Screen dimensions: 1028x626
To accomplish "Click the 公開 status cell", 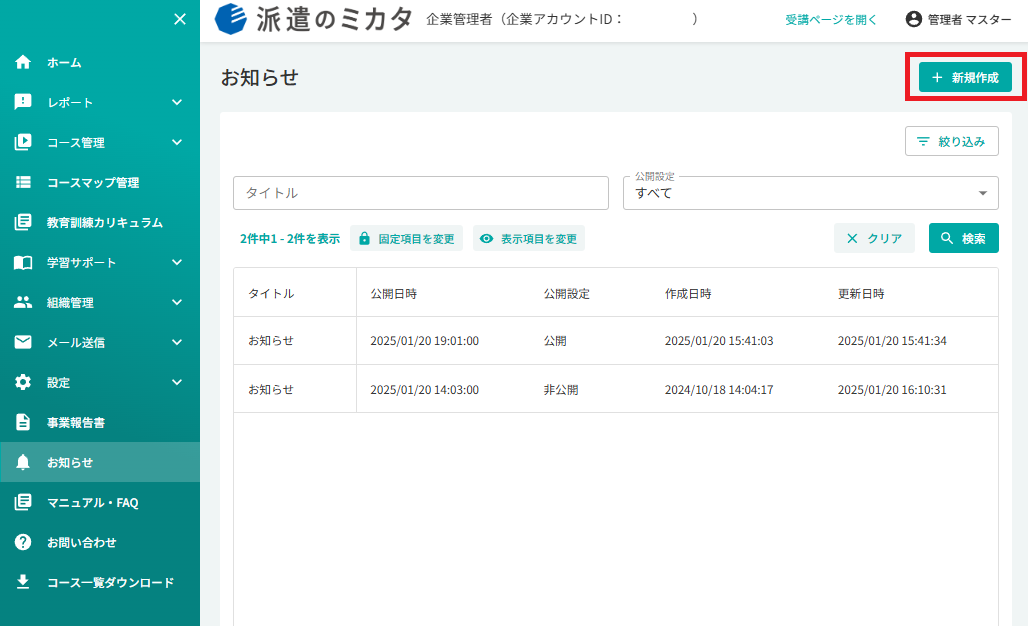I will (555, 341).
